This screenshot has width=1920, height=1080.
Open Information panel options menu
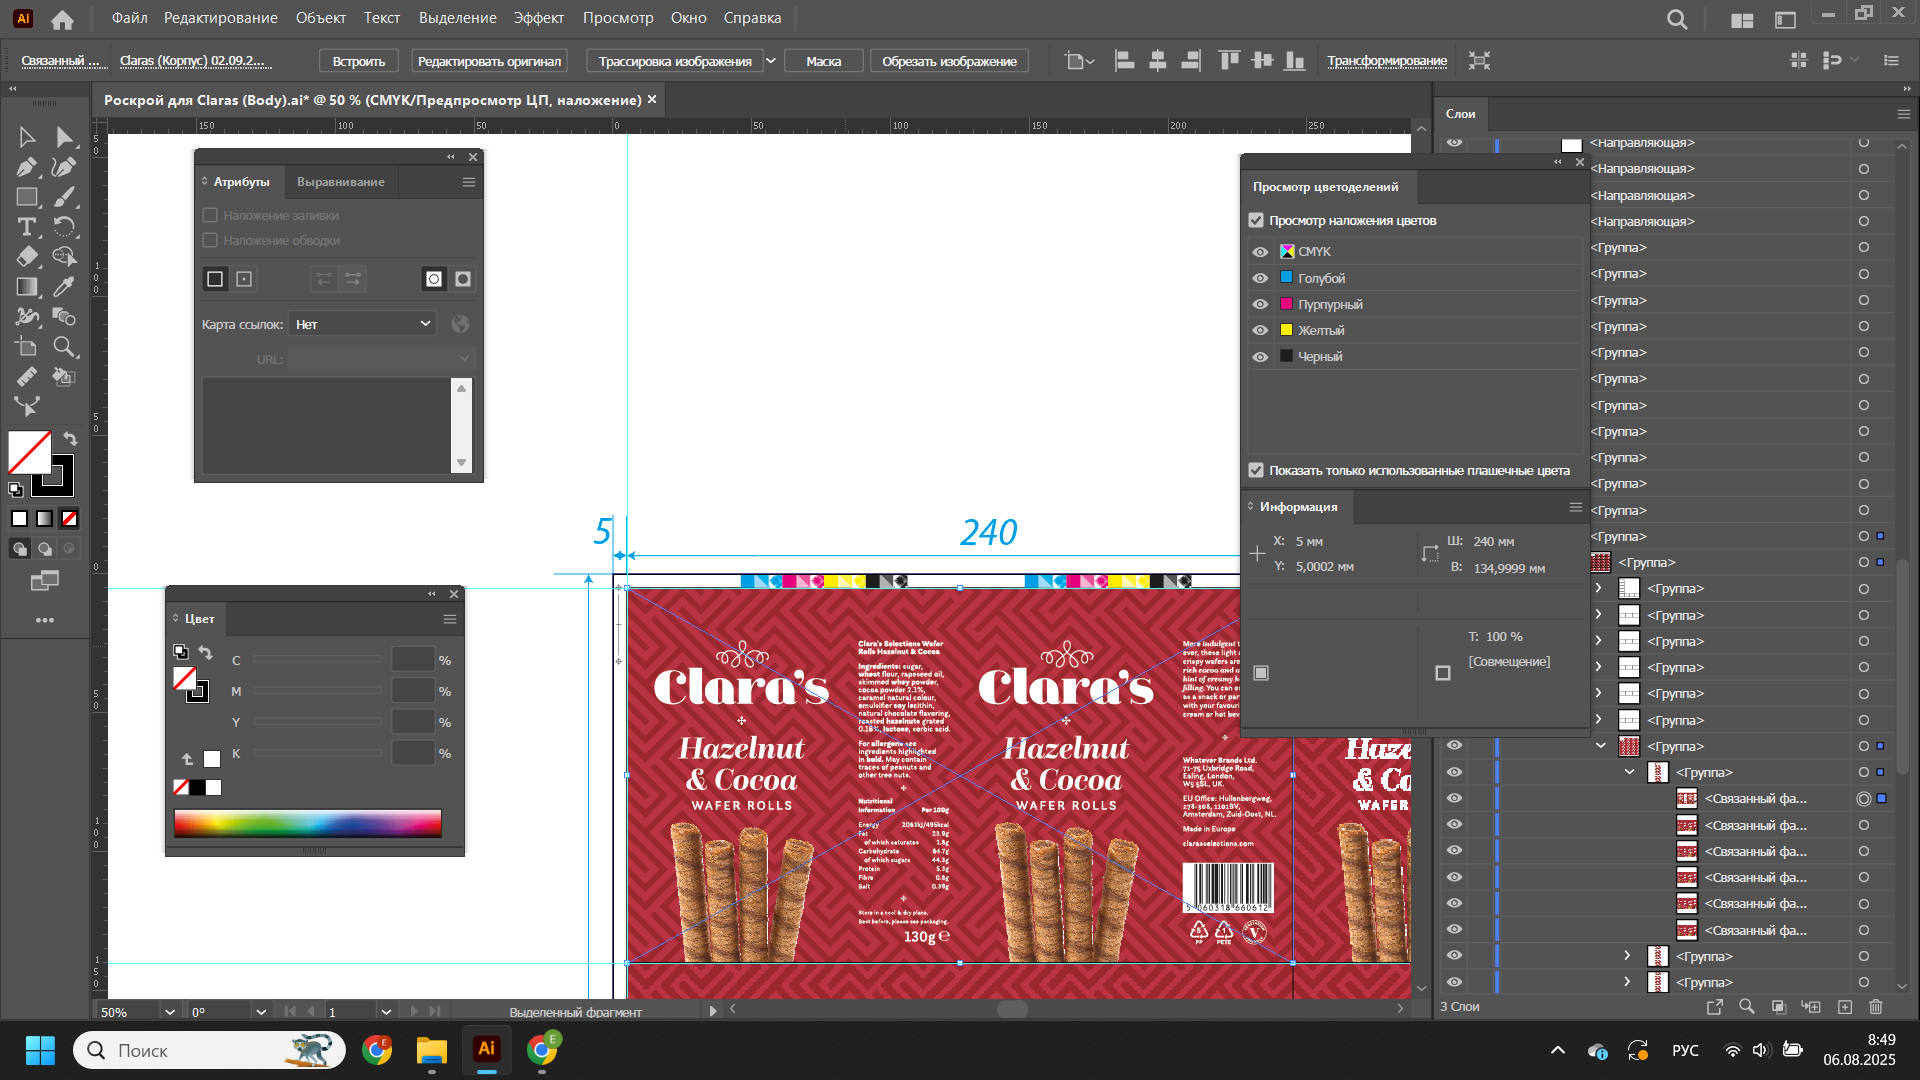pyautogui.click(x=1575, y=507)
